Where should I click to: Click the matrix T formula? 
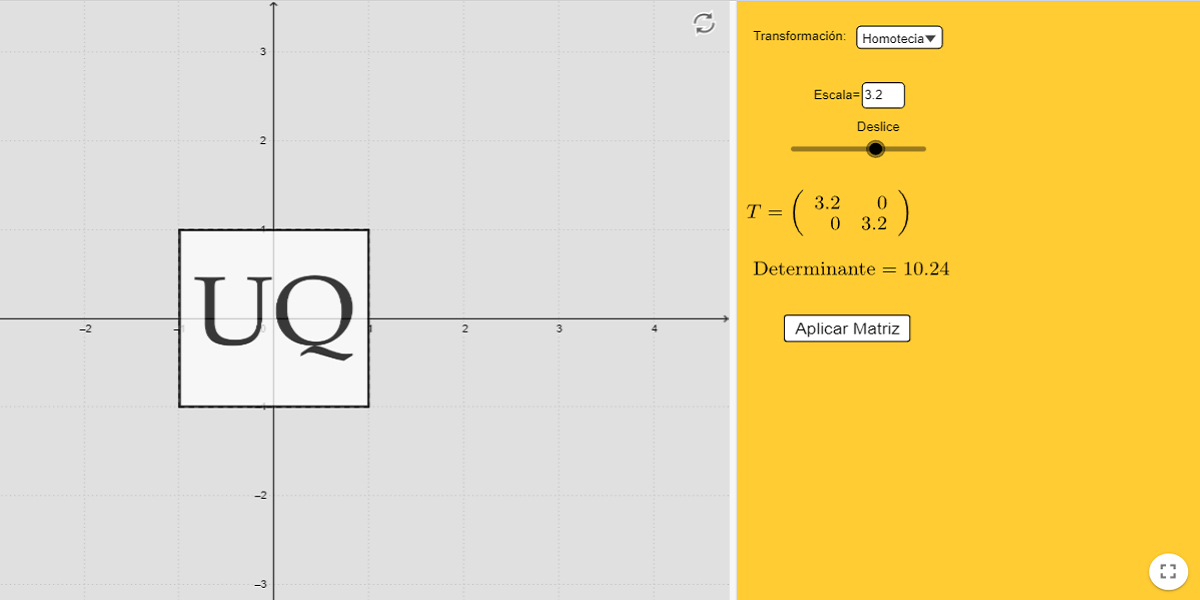tap(829, 213)
